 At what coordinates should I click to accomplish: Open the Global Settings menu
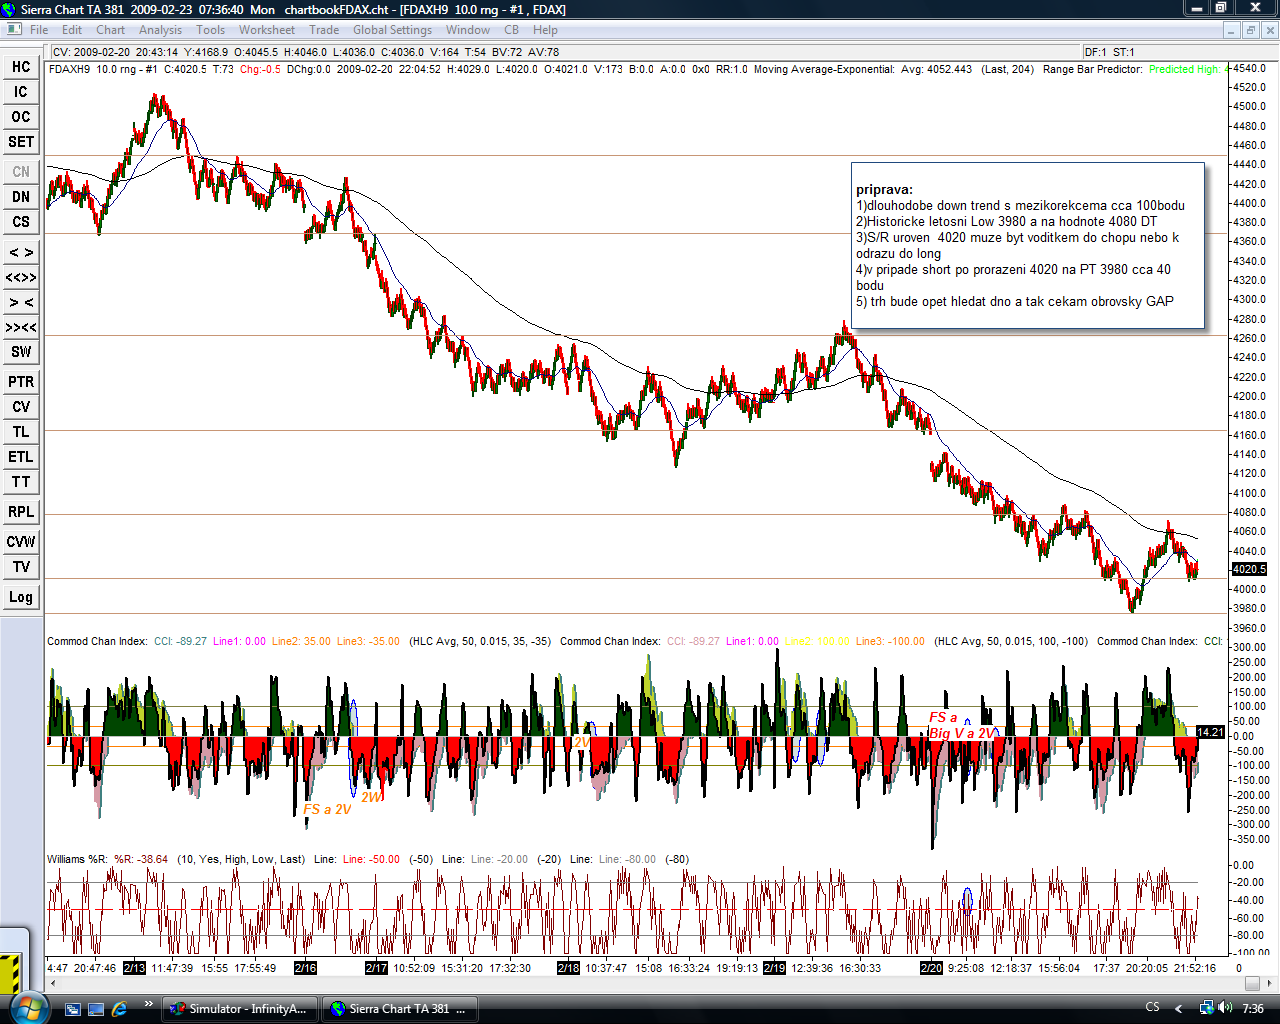pos(392,30)
